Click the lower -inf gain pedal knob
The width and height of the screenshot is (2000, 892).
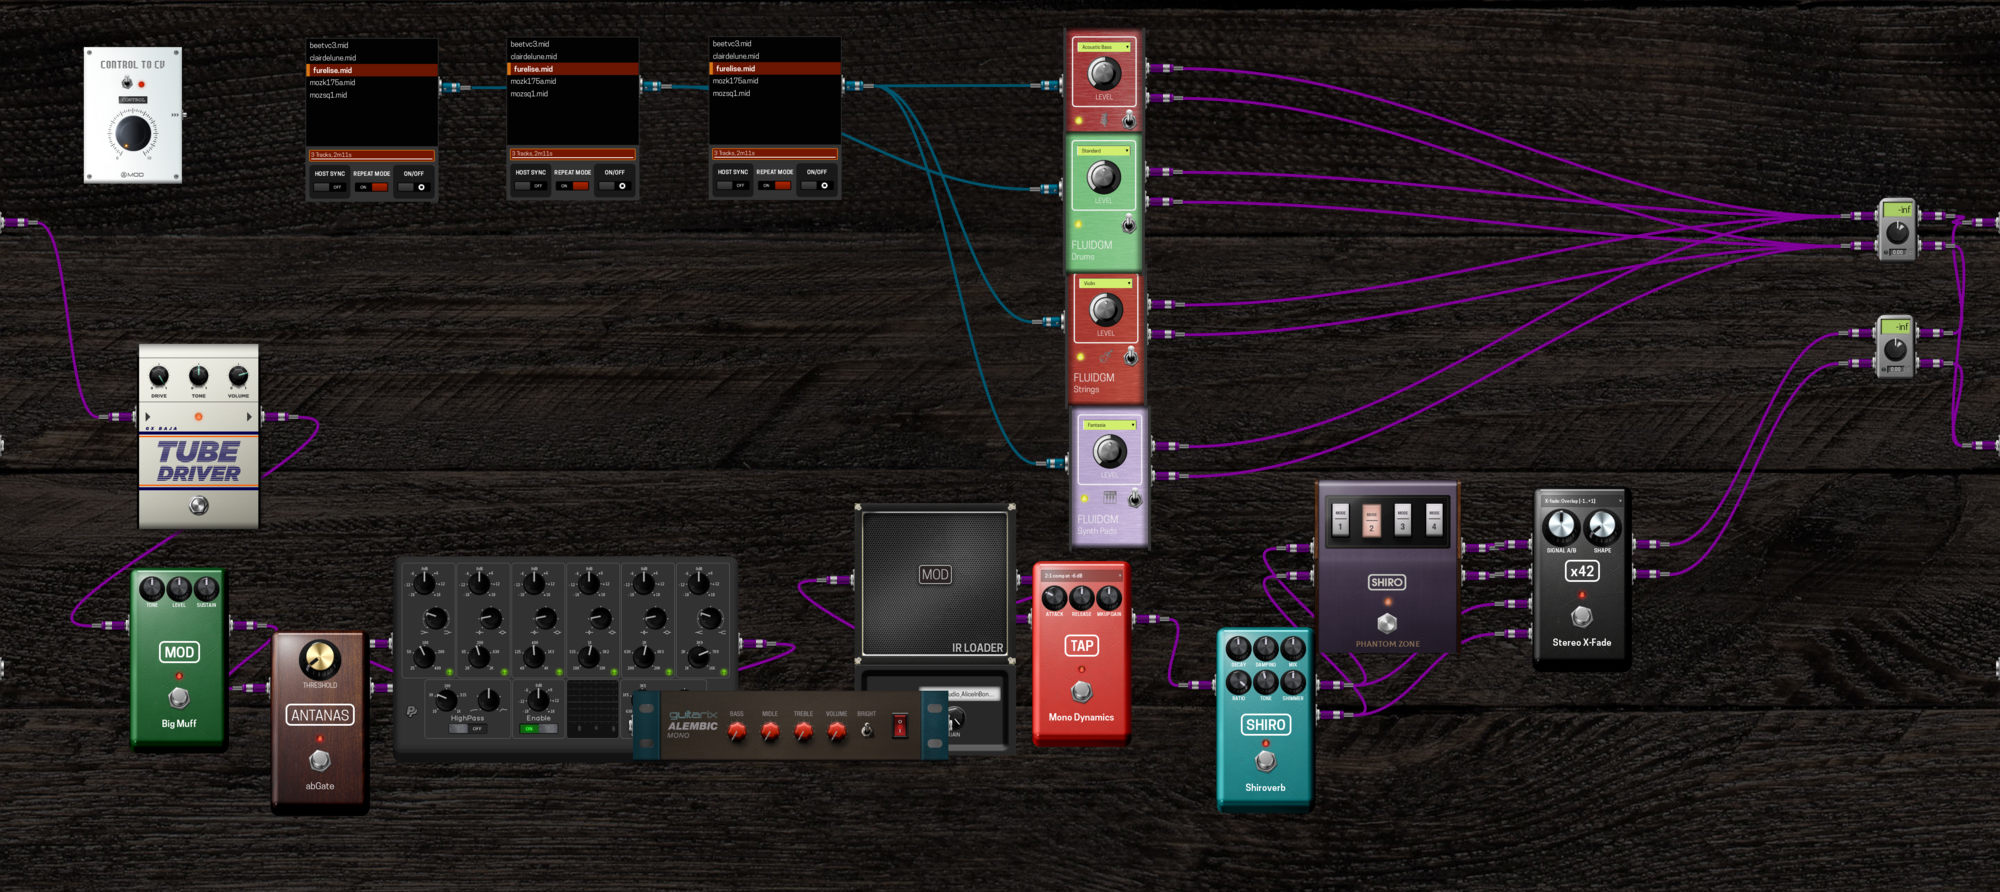[1895, 350]
